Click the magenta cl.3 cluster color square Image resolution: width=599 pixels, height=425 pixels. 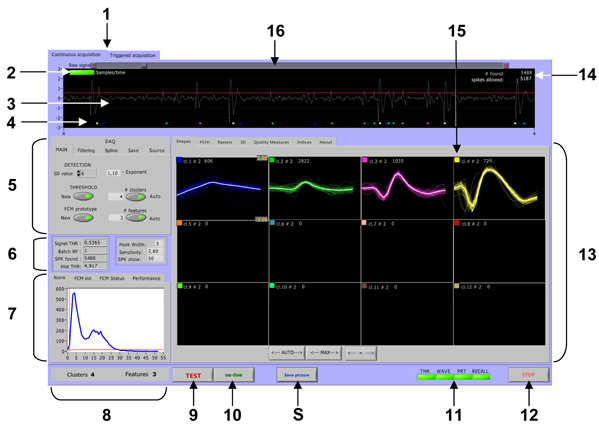pos(364,160)
